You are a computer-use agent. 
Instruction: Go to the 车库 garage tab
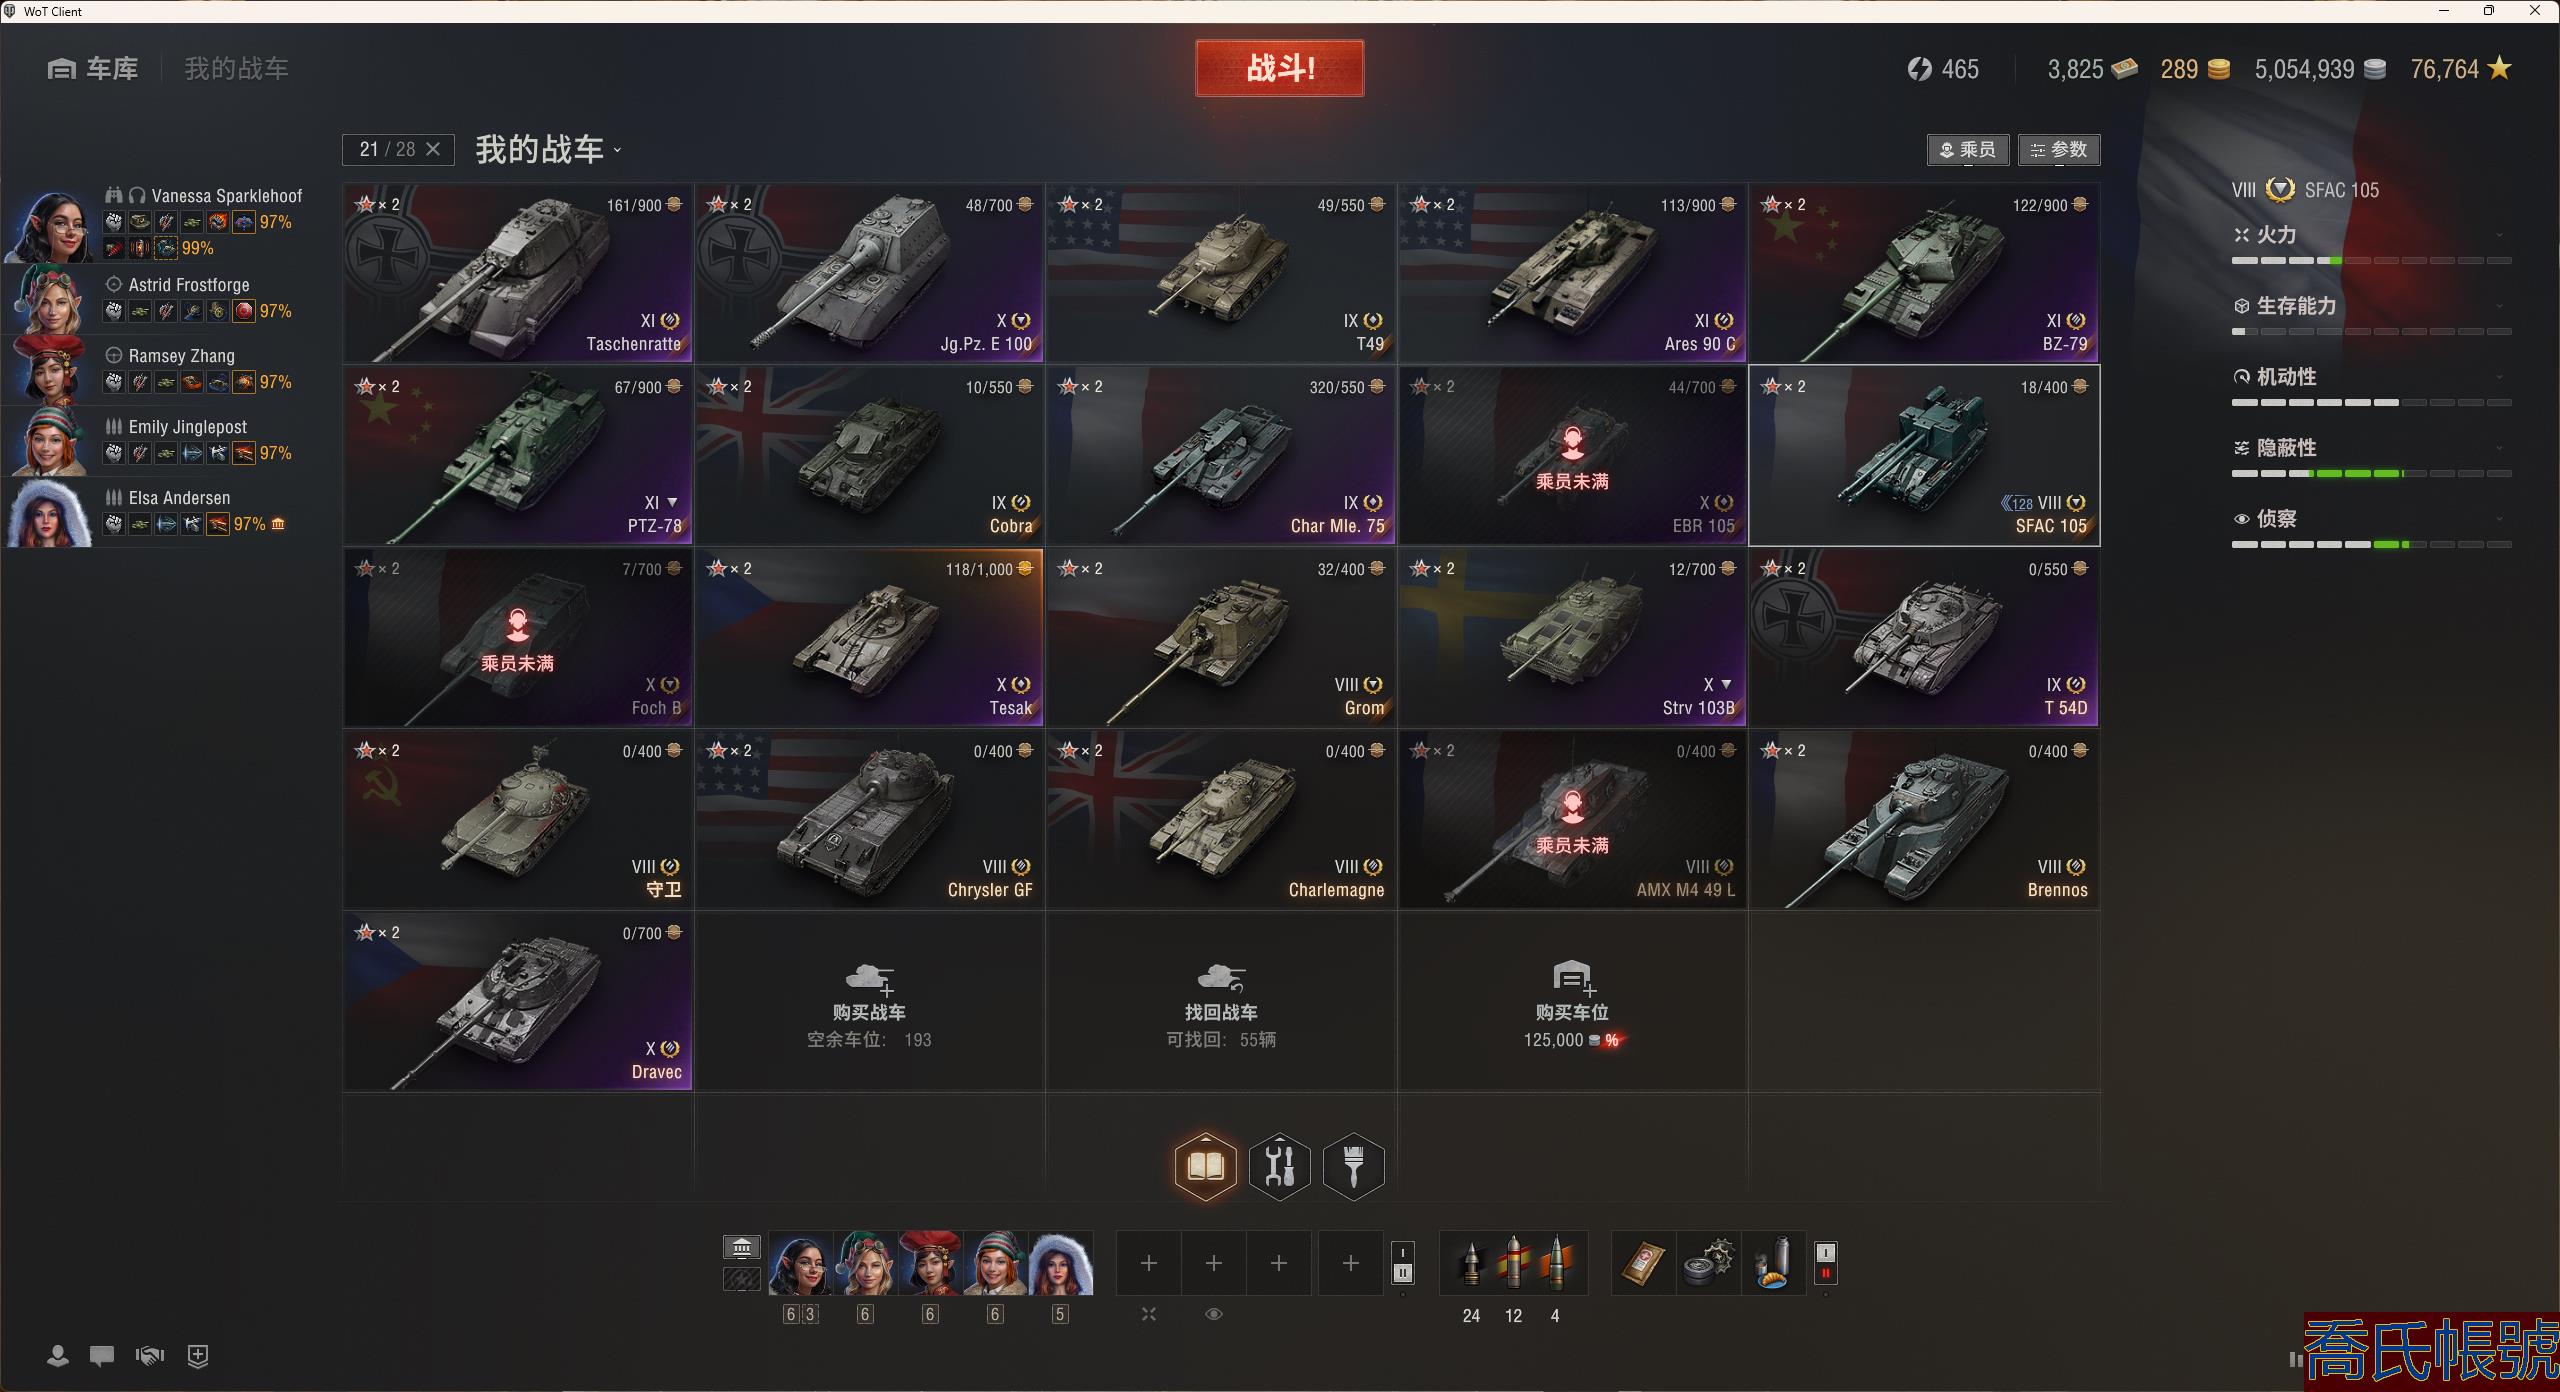[93, 69]
